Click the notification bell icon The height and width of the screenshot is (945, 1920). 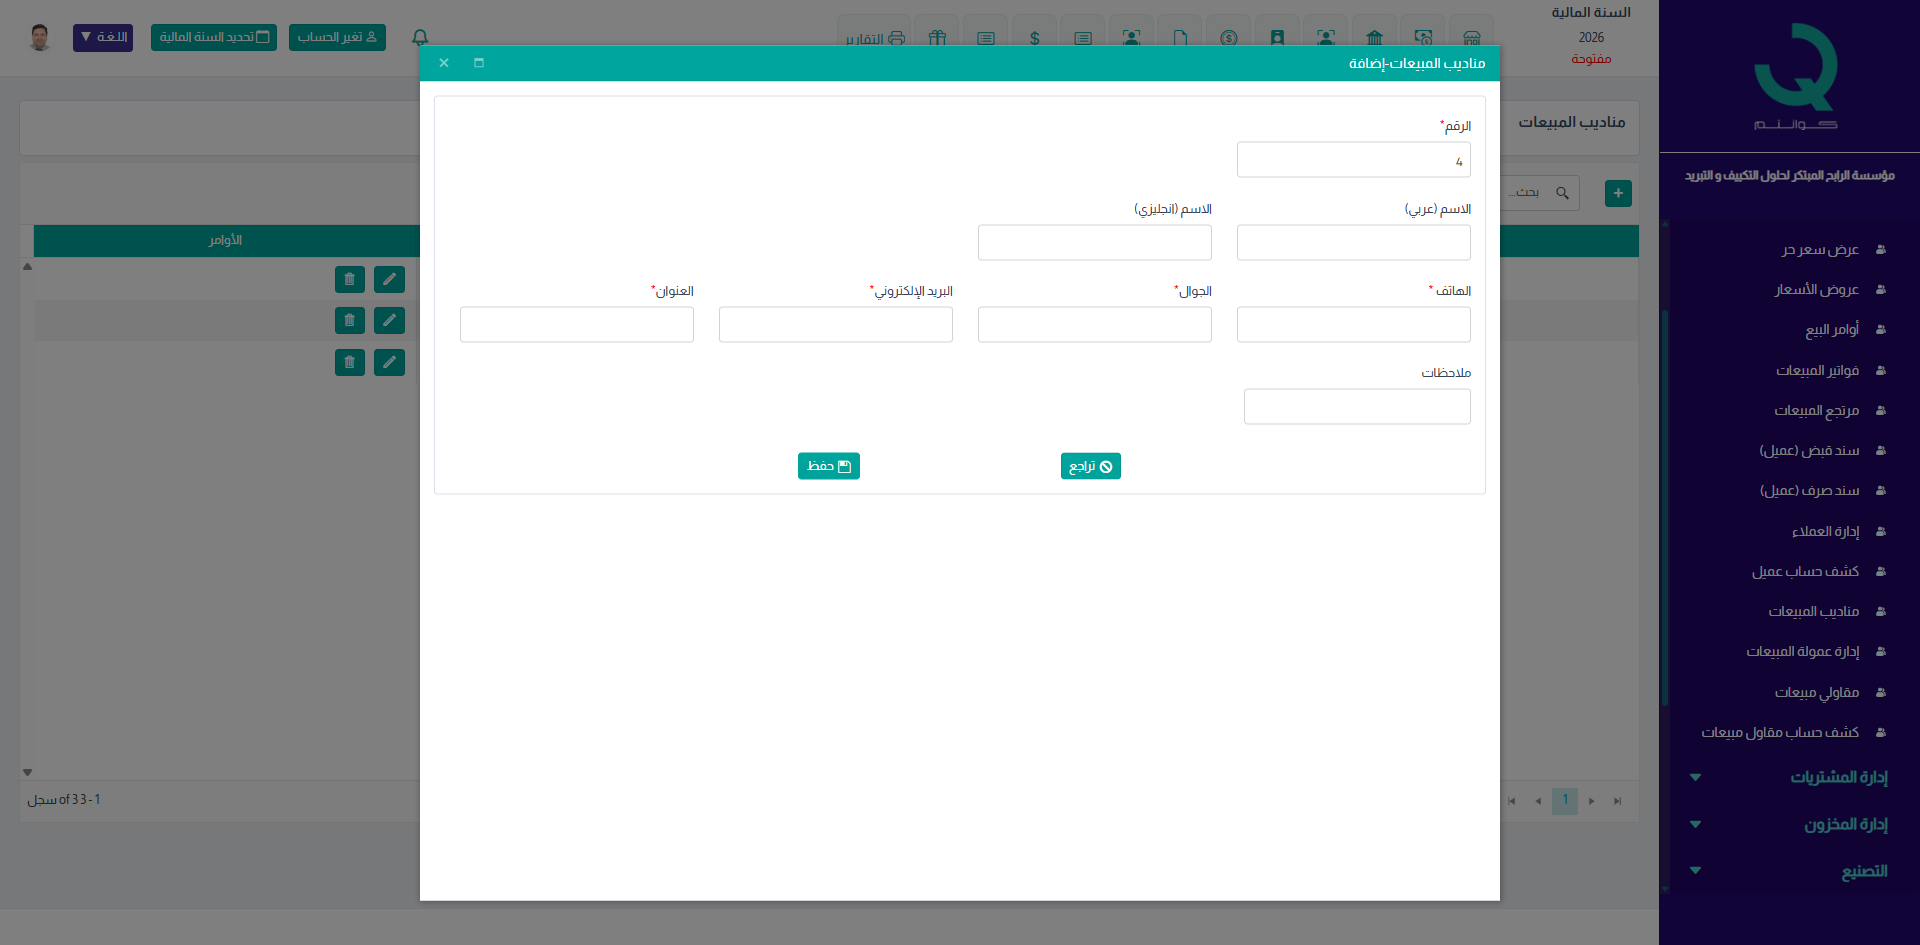coord(420,37)
